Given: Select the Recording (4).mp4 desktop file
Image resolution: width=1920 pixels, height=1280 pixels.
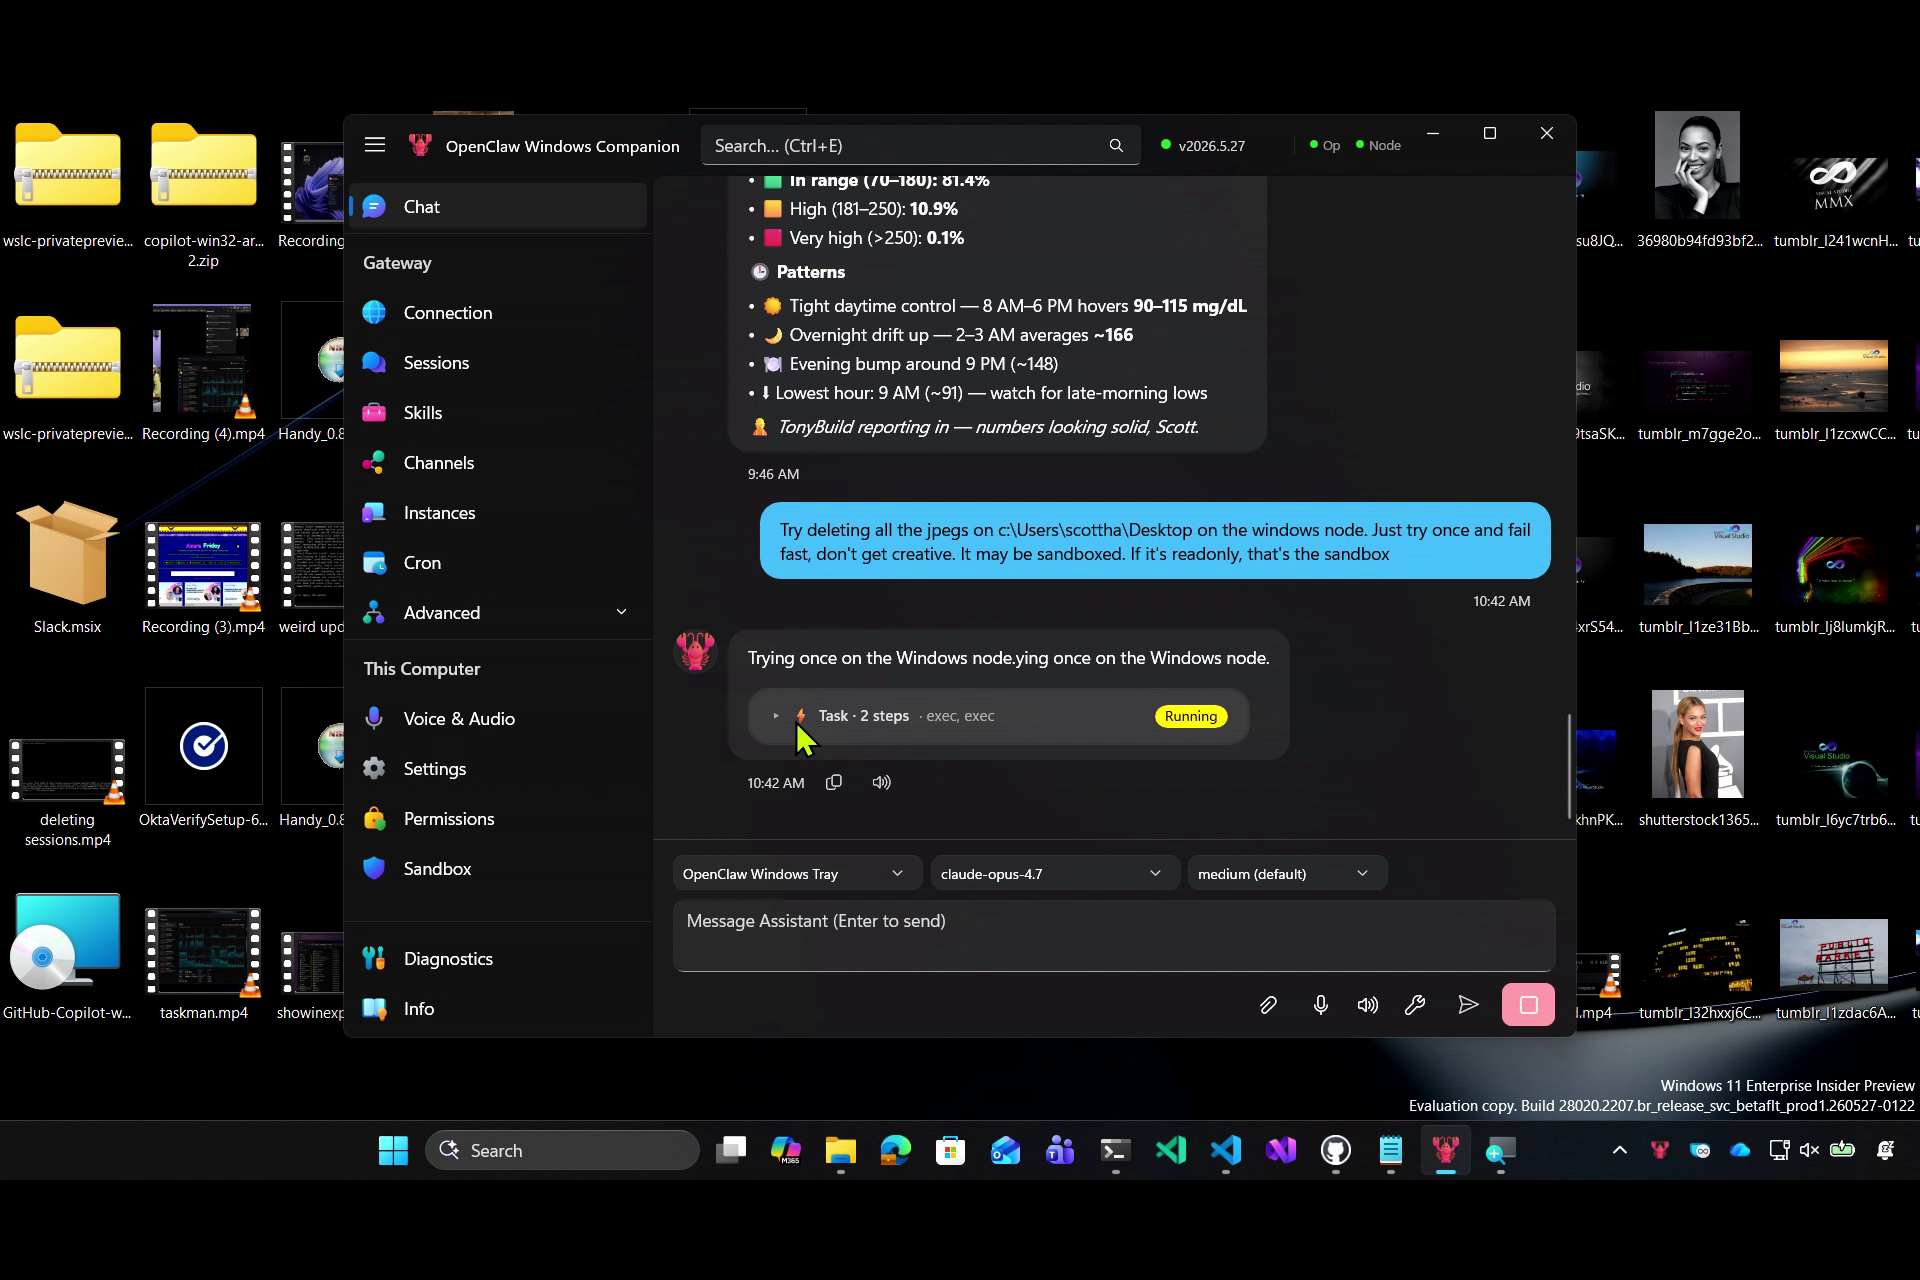Looking at the screenshot, I should (x=203, y=373).
